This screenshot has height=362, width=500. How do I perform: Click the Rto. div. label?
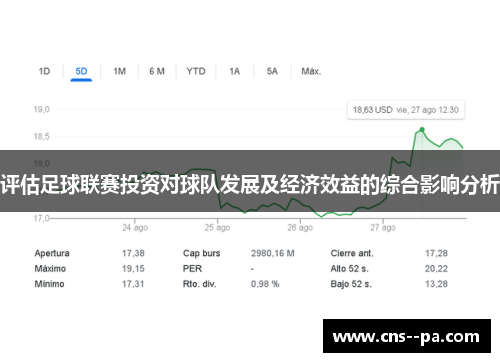click(200, 284)
